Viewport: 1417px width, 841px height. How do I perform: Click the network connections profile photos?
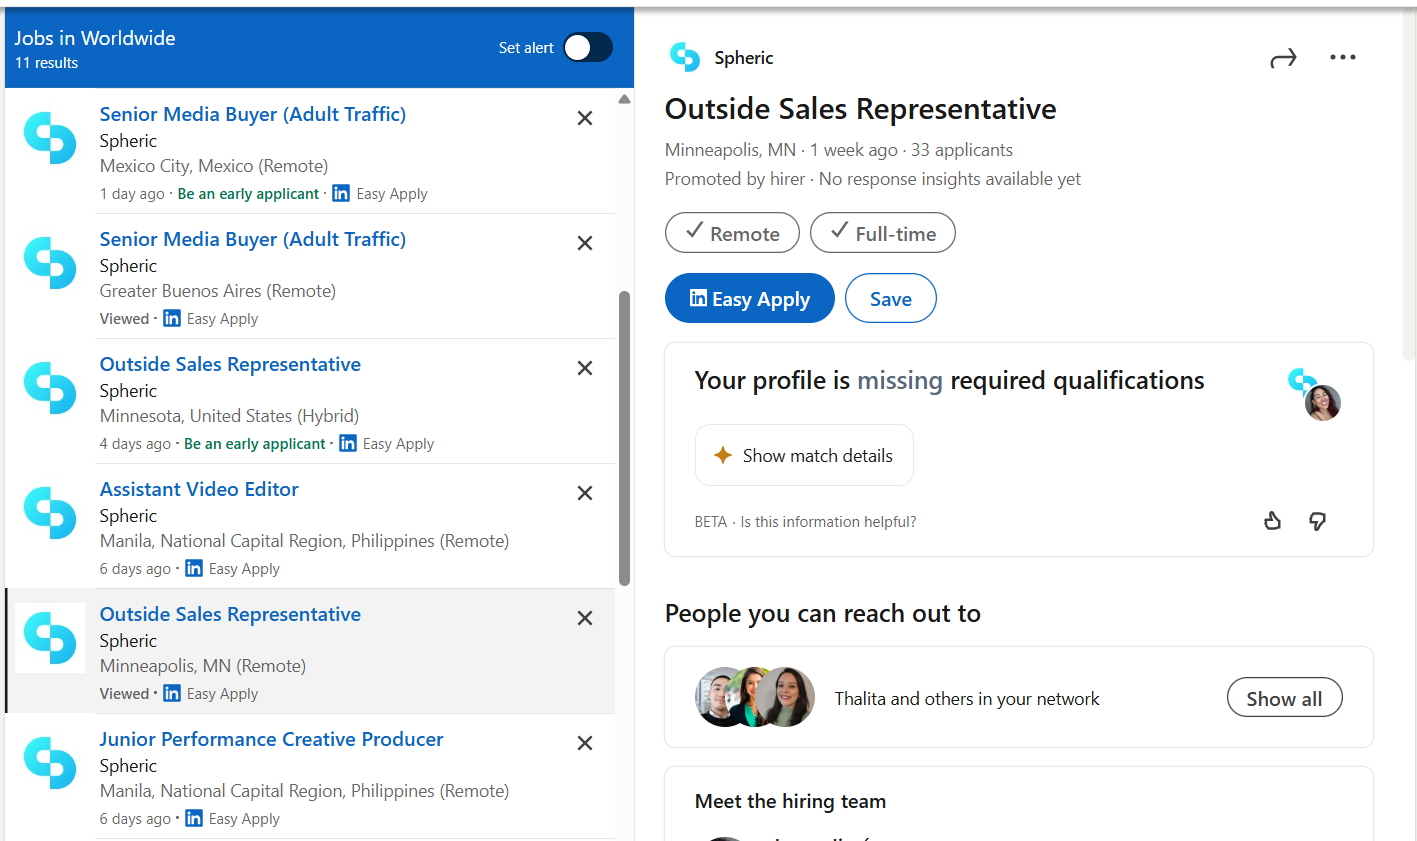[755, 697]
